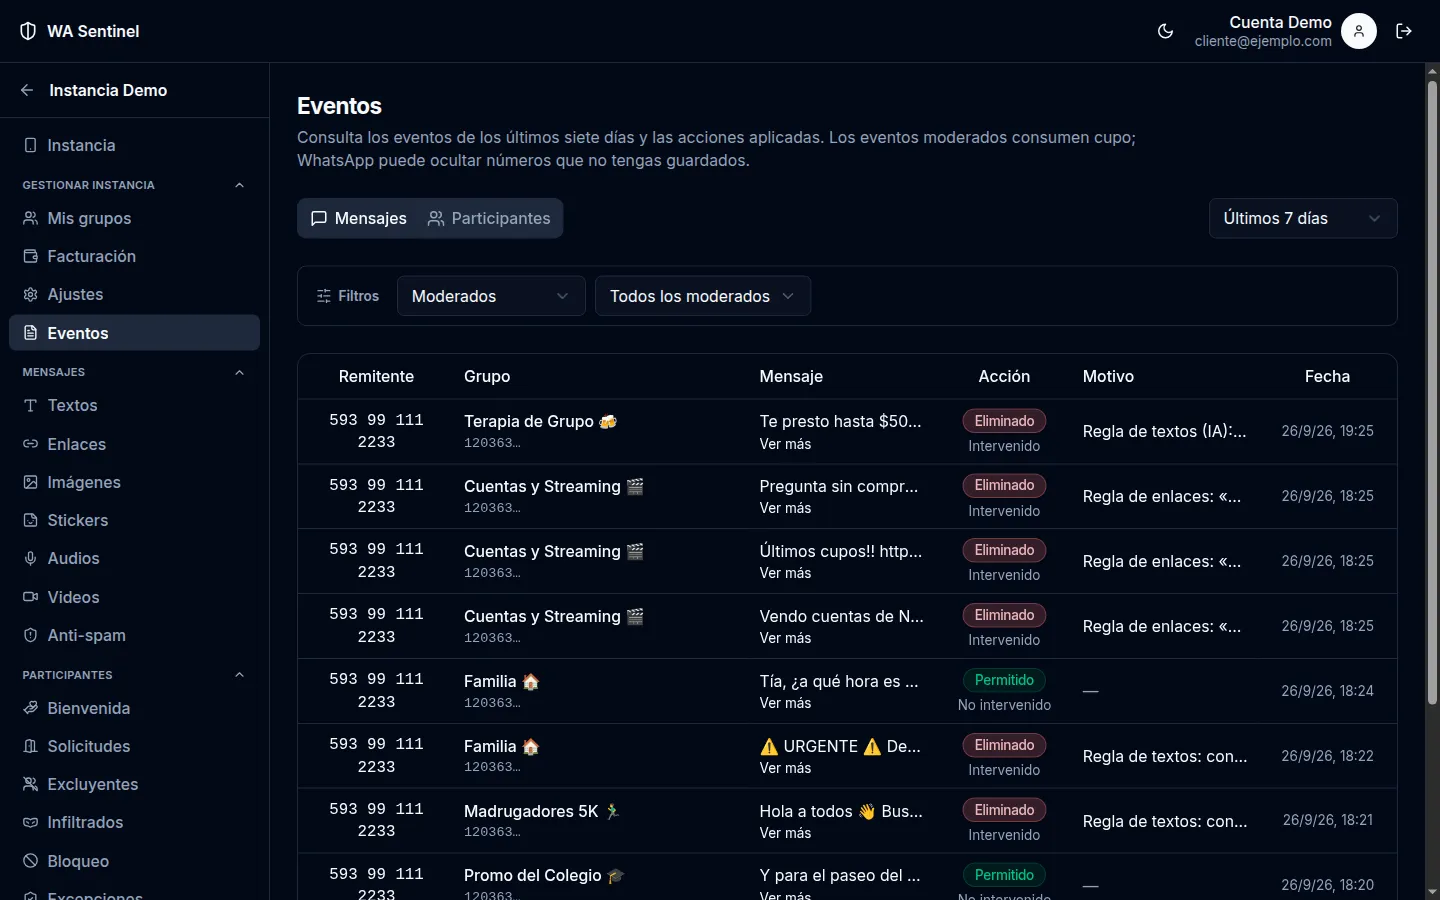The image size is (1440, 900).
Task: Click the Anti-spam shield icon
Action: coord(31,635)
